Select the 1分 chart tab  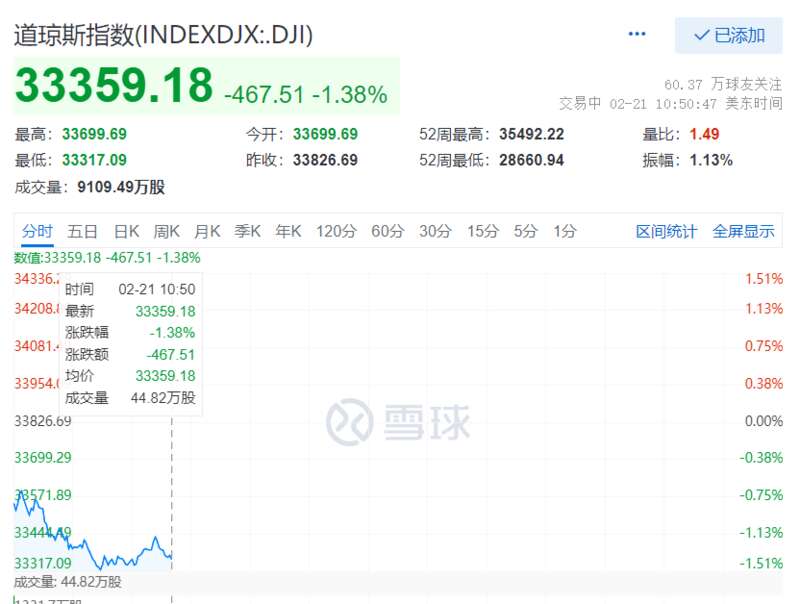(565, 232)
